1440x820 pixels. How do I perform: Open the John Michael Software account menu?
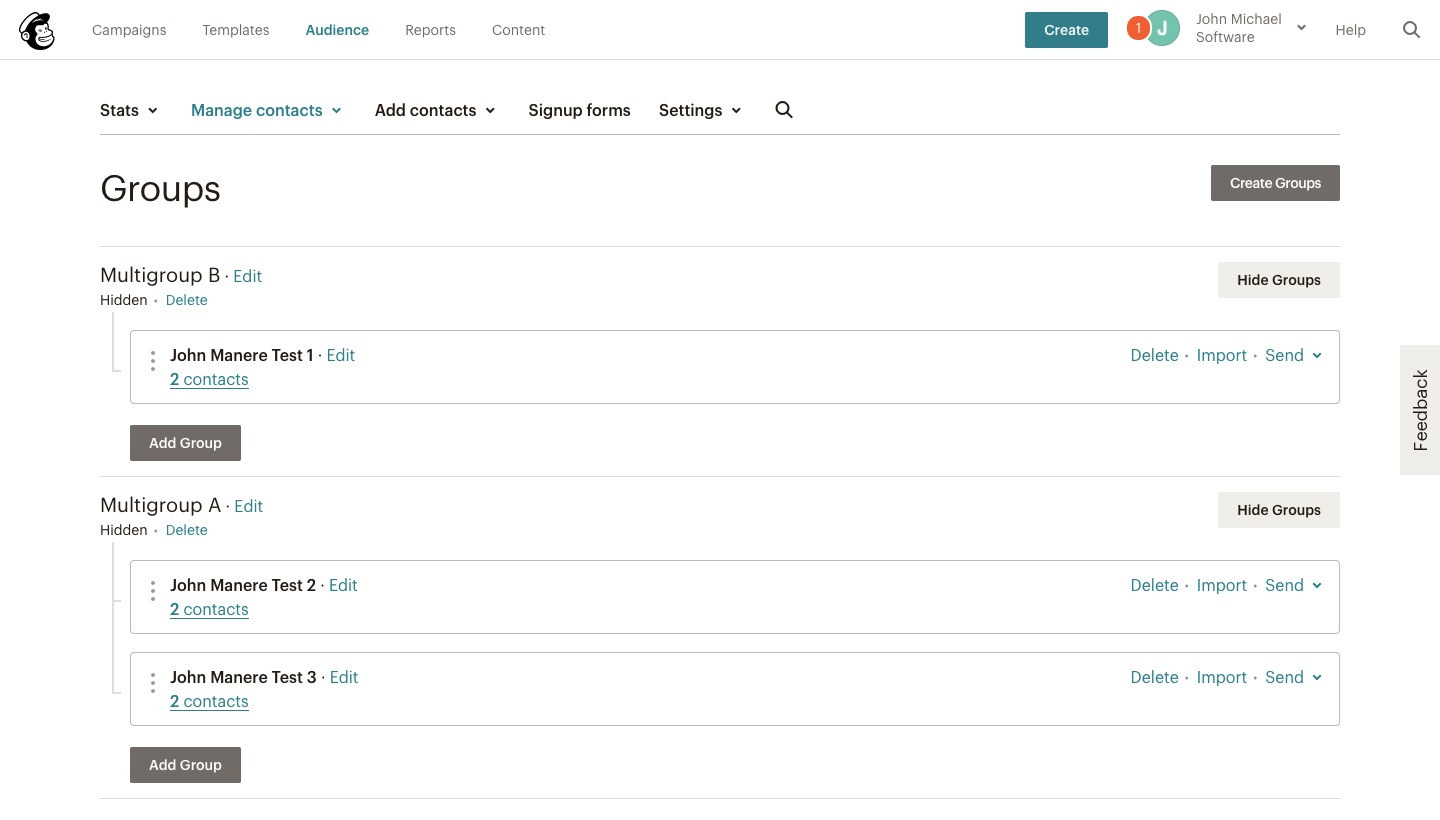click(1250, 28)
